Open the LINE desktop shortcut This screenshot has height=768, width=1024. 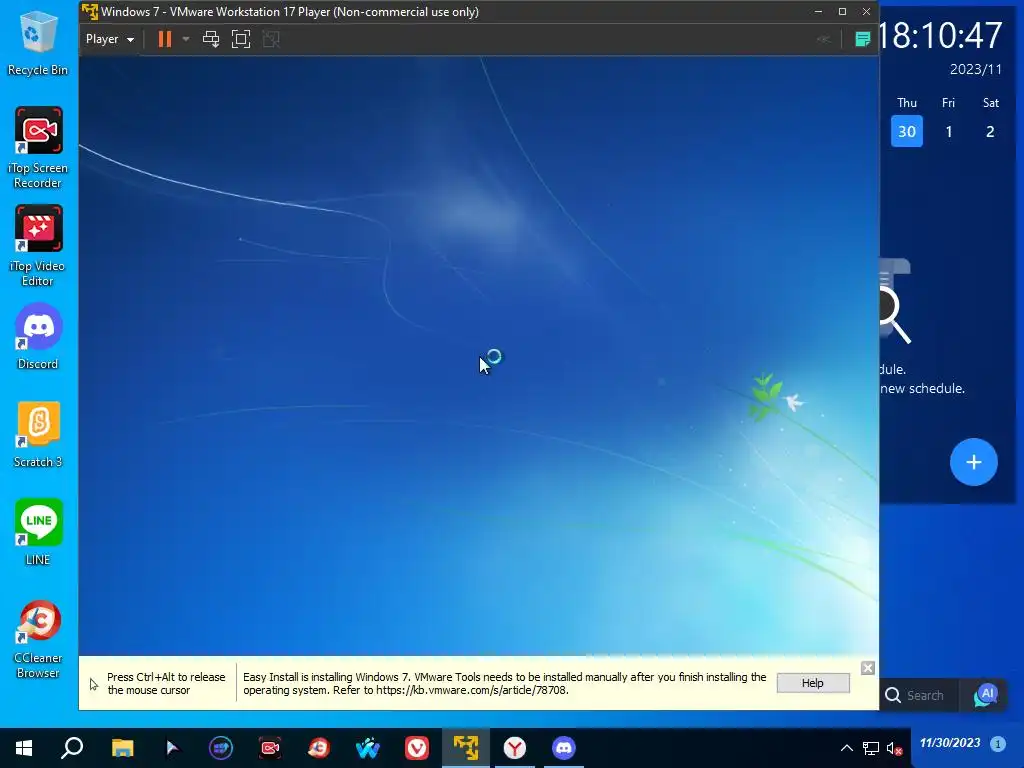pyautogui.click(x=38, y=533)
